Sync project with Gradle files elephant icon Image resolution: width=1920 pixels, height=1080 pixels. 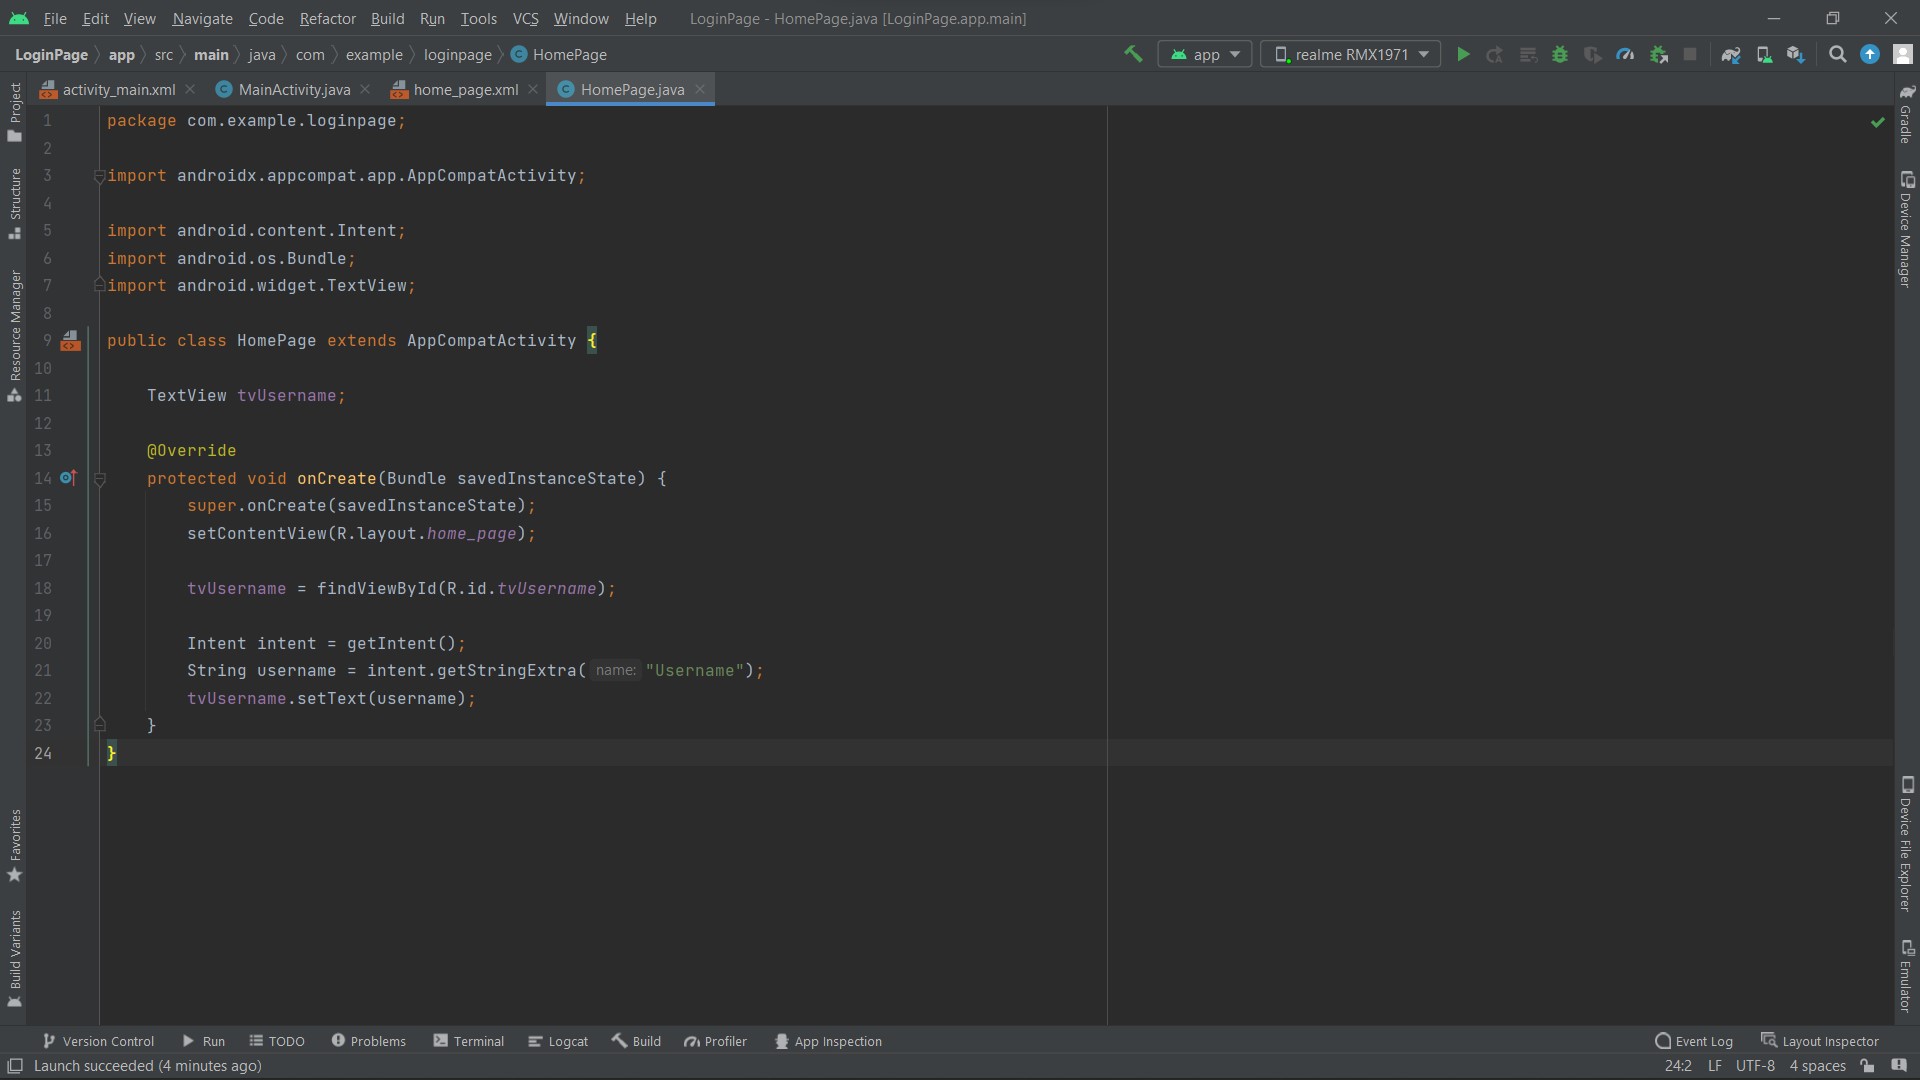tap(1731, 54)
